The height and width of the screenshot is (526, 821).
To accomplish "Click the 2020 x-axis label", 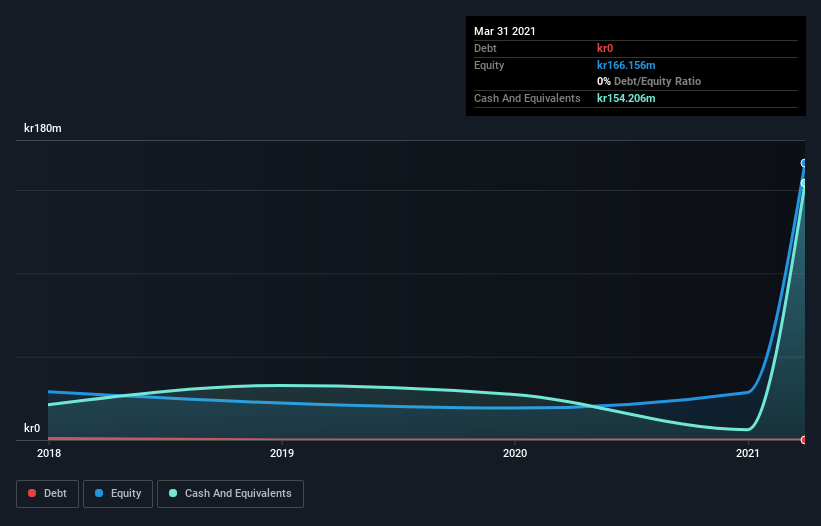I will coord(515,453).
